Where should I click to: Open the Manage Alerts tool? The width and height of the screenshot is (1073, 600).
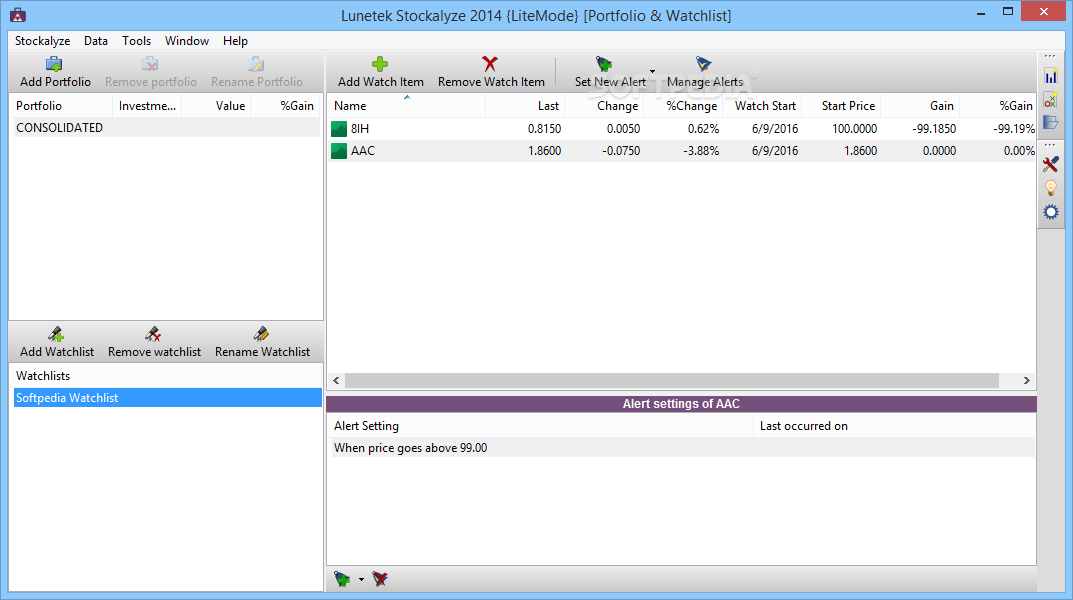[705, 73]
